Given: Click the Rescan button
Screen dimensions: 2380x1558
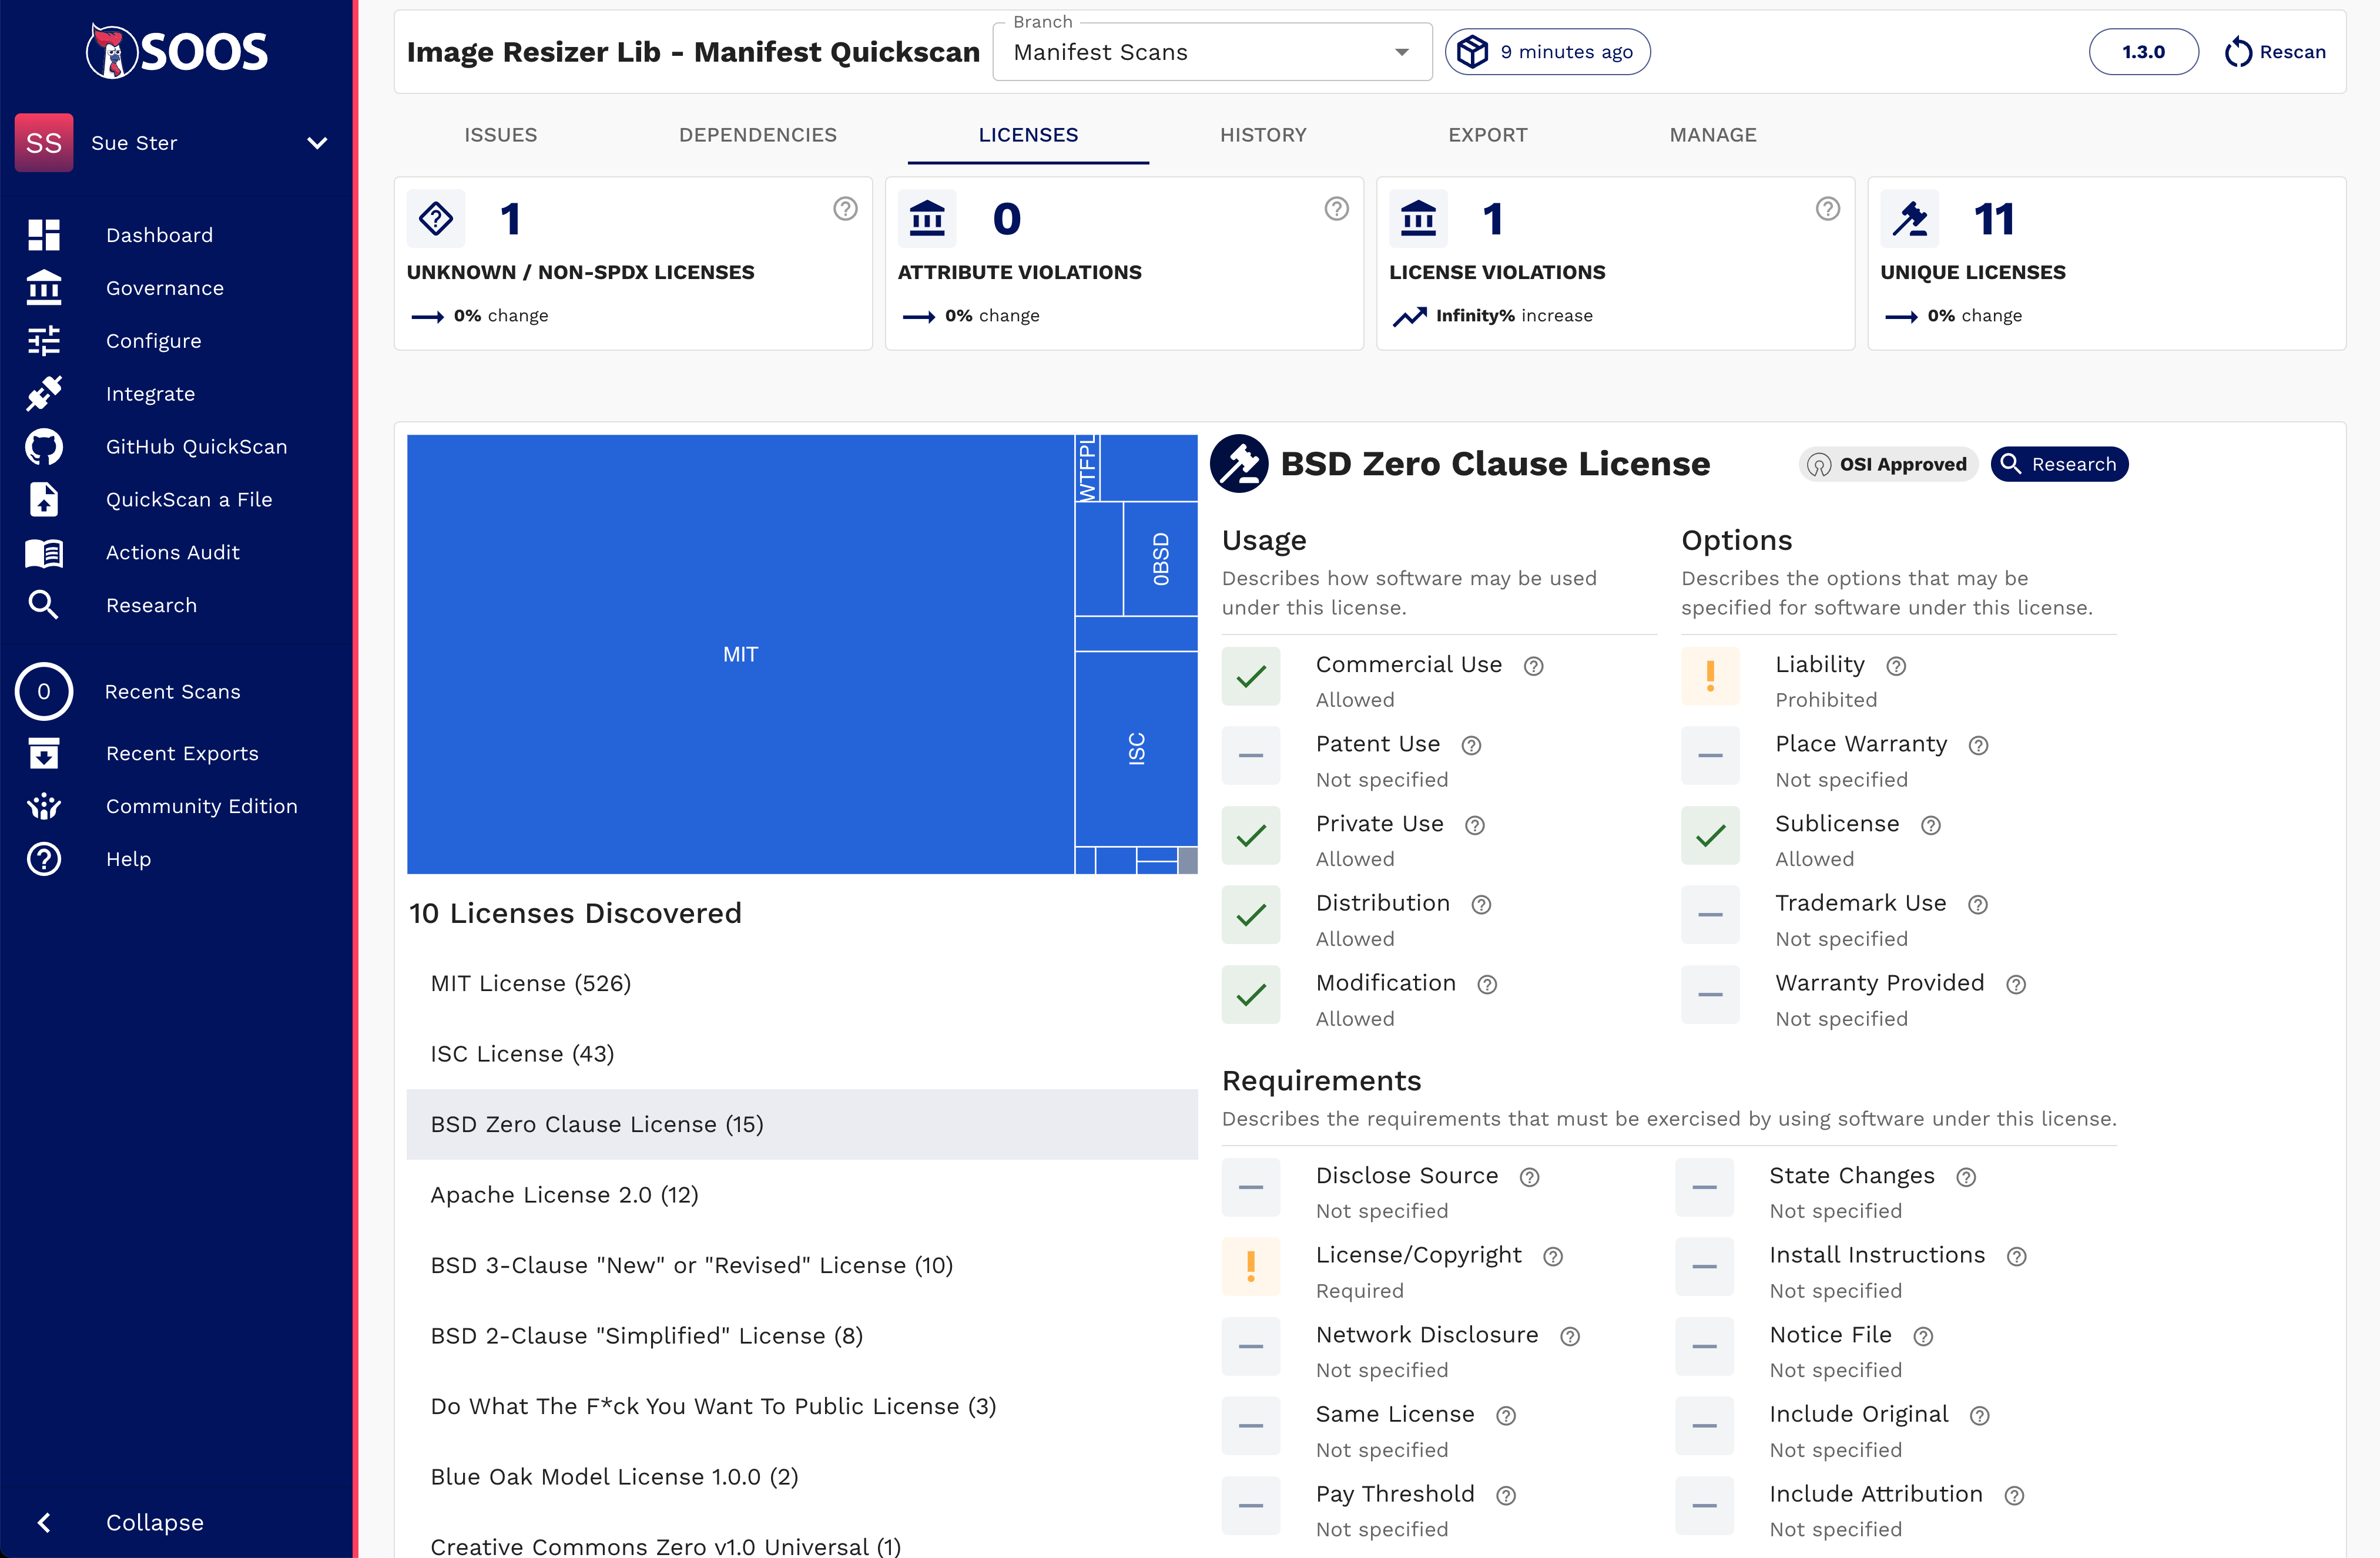Looking at the screenshot, I should click(x=2275, y=52).
